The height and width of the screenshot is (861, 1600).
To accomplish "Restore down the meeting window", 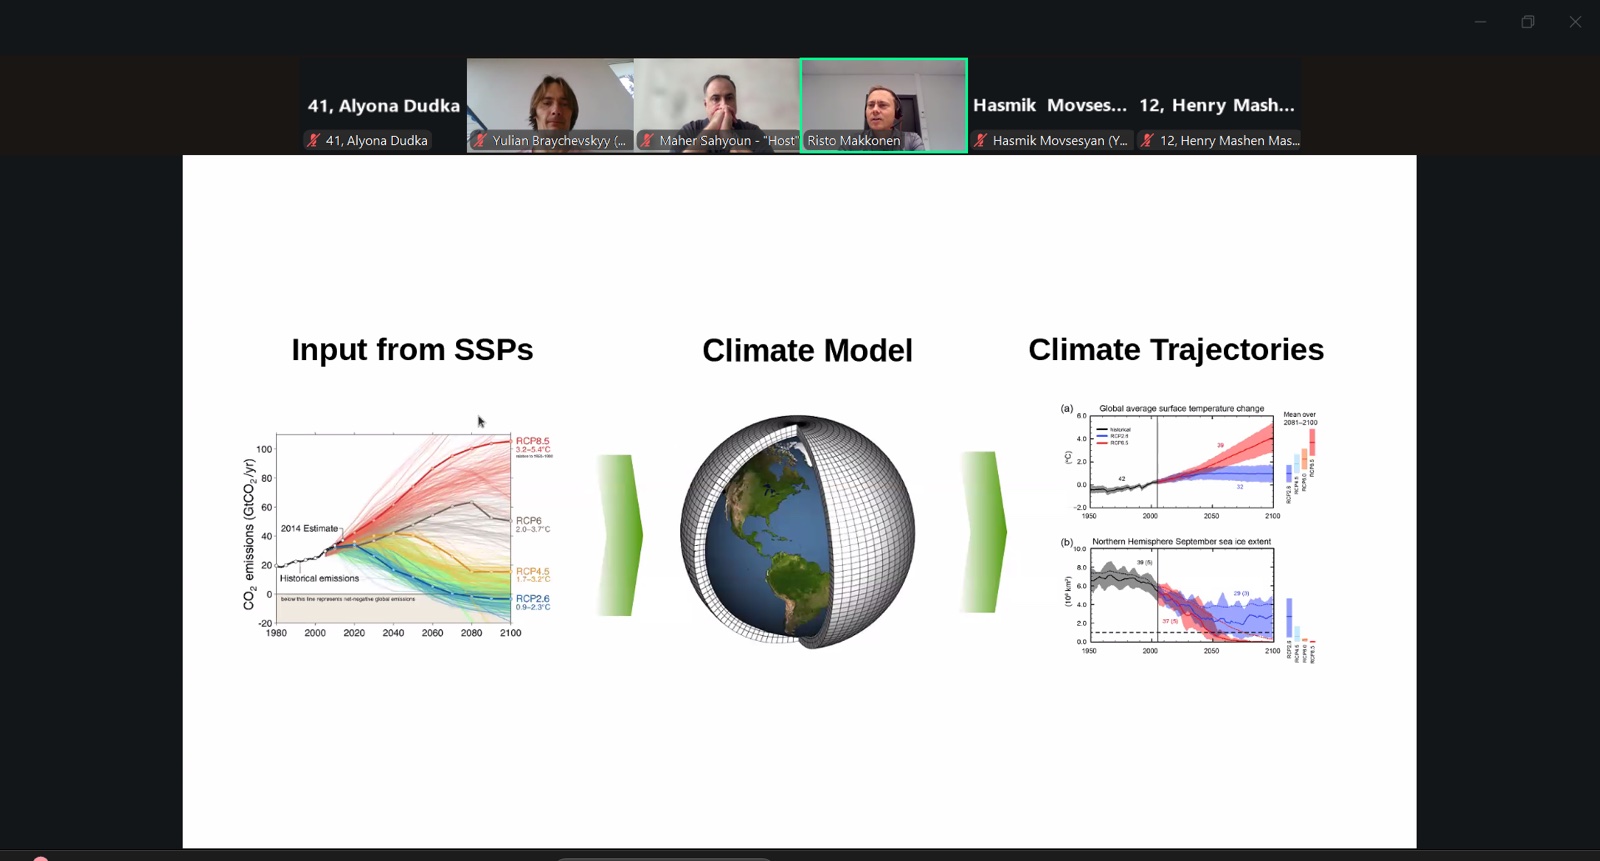I will click(x=1527, y=22).
